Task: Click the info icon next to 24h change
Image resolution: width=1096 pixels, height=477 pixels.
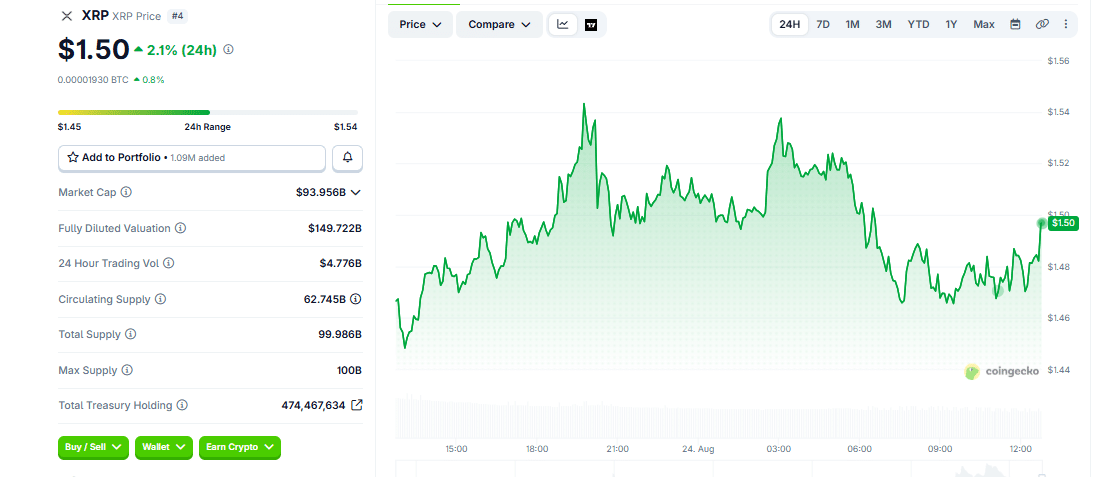Action: (x=229, y=50)
